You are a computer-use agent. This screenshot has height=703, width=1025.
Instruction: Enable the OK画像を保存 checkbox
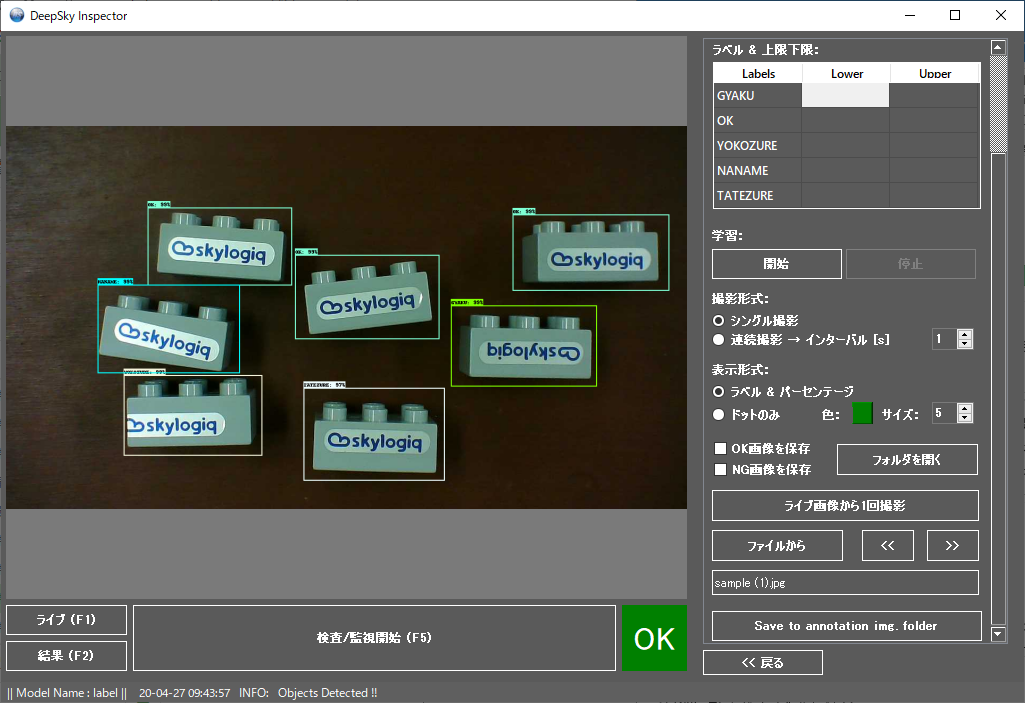click(720, 449)
